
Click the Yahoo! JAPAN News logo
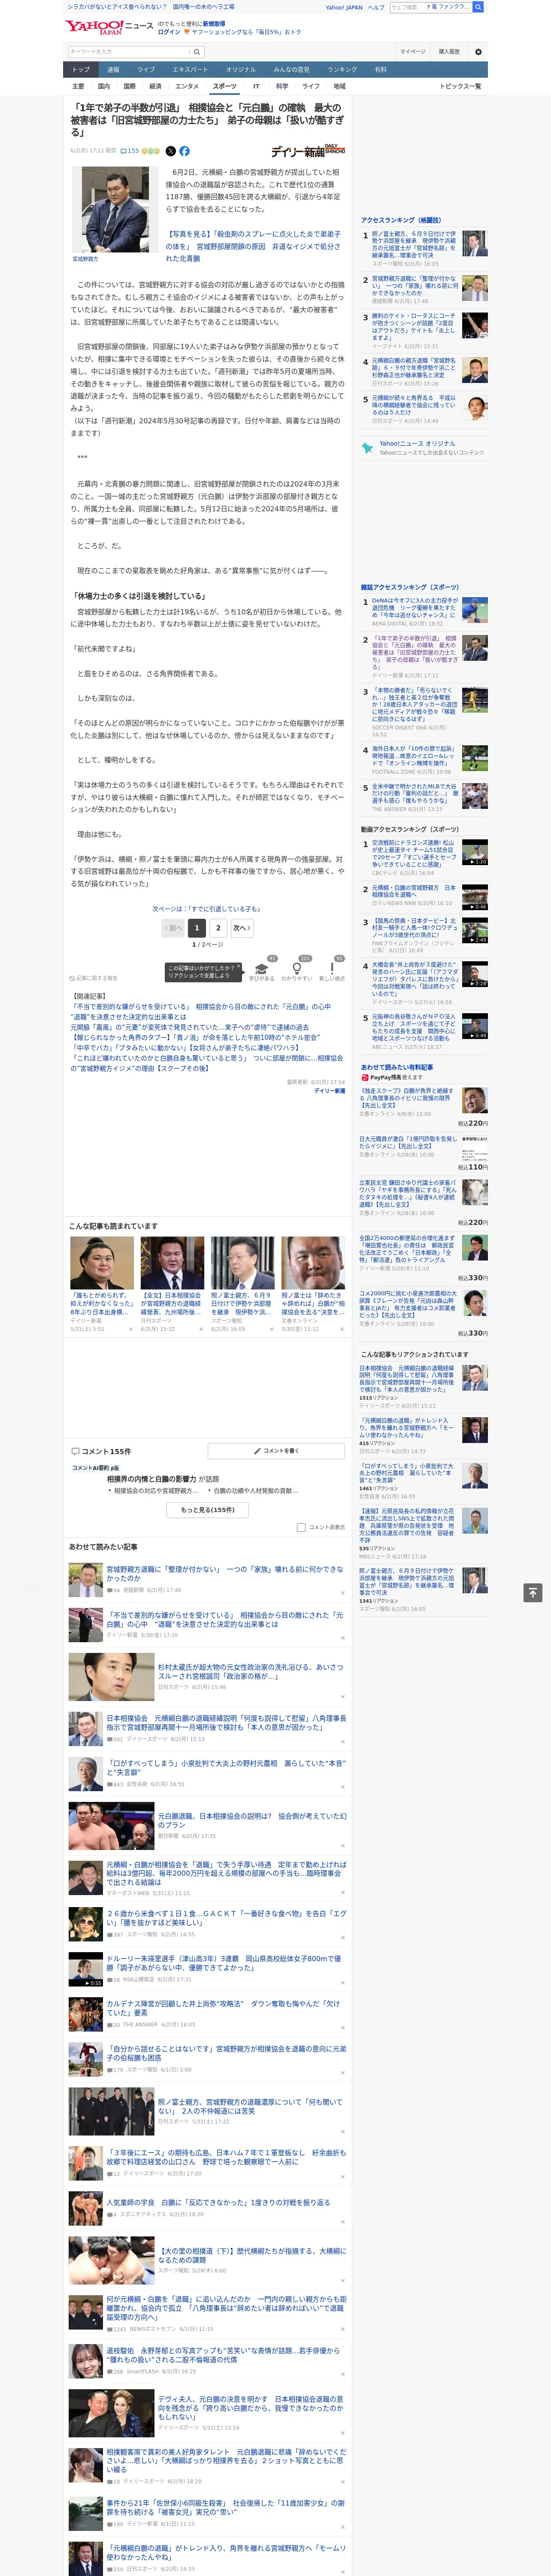tap(109, 27)
